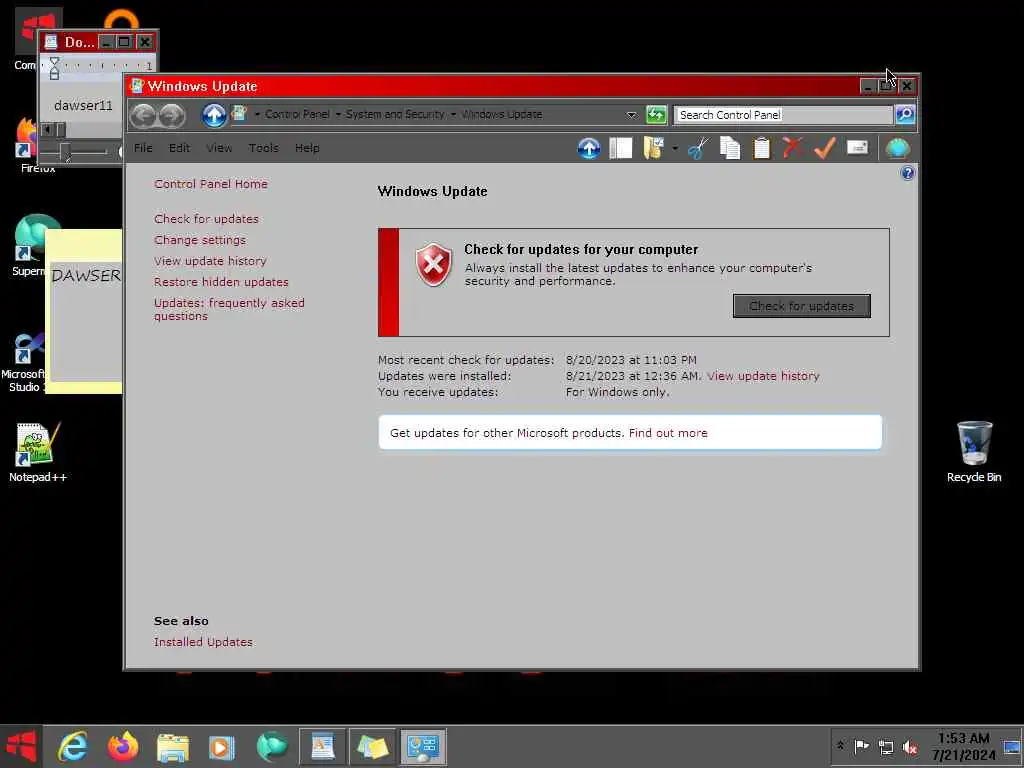
Task: Open the folder options icon dropdown arrow
Action: click(x=675, y=149)
